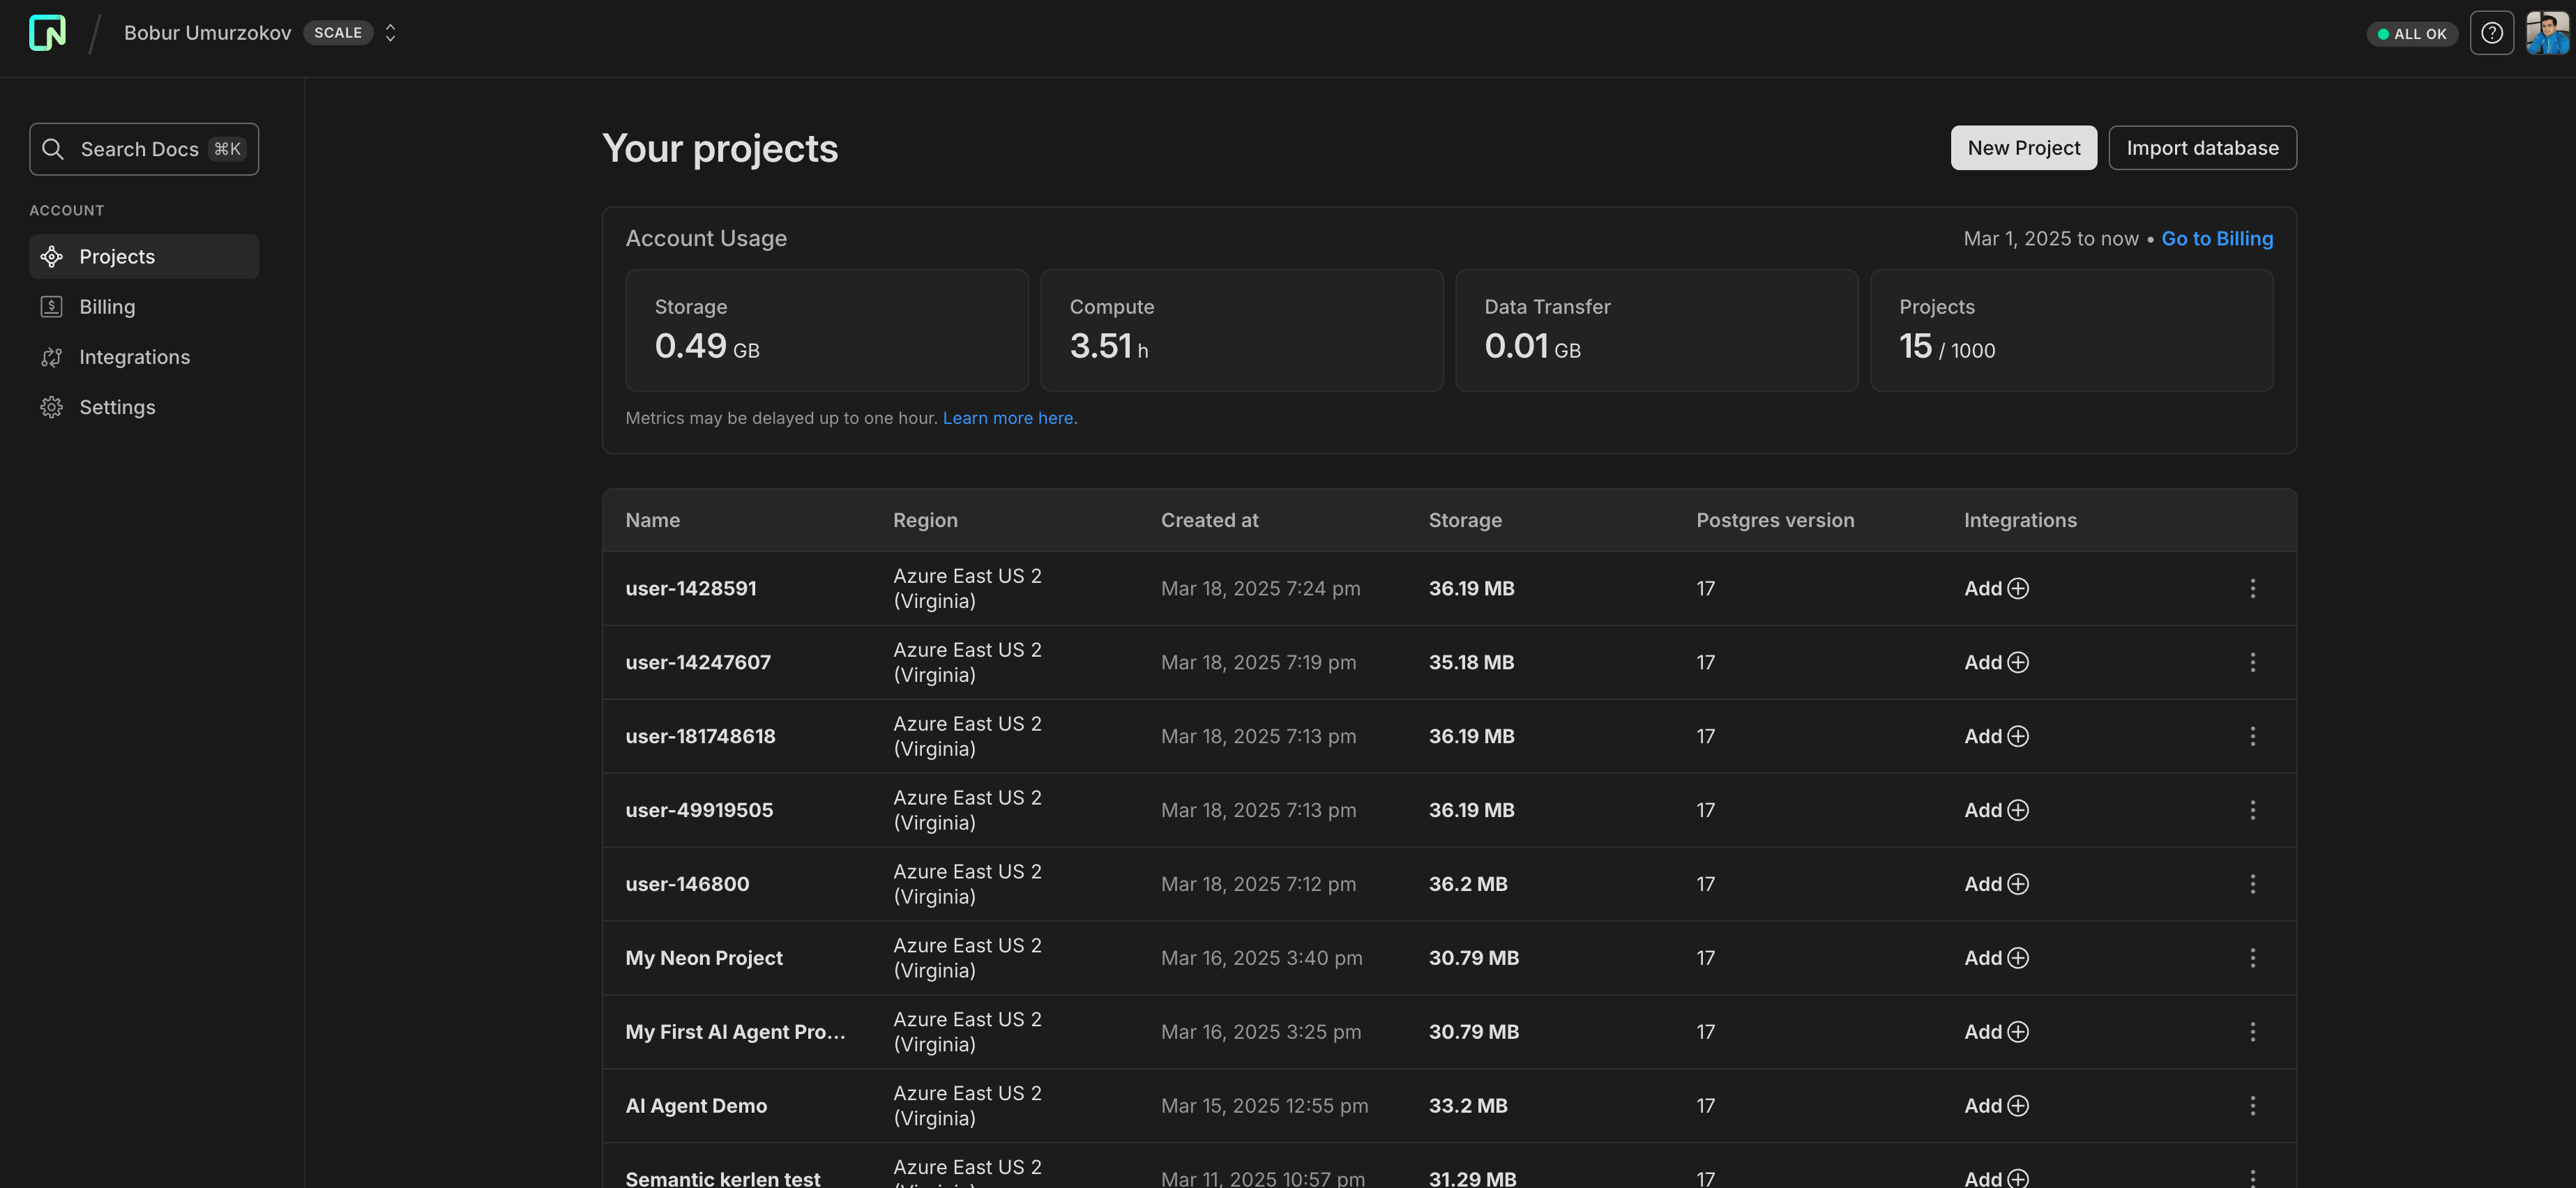Expand the Bobur Umurzokov account switcher
The height and width of the screenshot is (1188, 2576).
390,33
